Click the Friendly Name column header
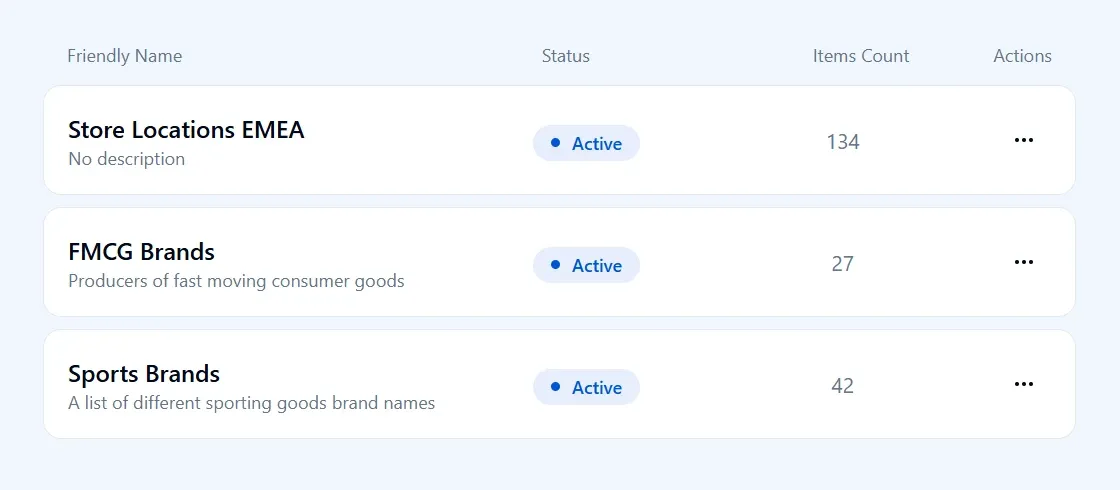Image resolution: width=1120 pixels, height=490 pixels. (124, 56)
